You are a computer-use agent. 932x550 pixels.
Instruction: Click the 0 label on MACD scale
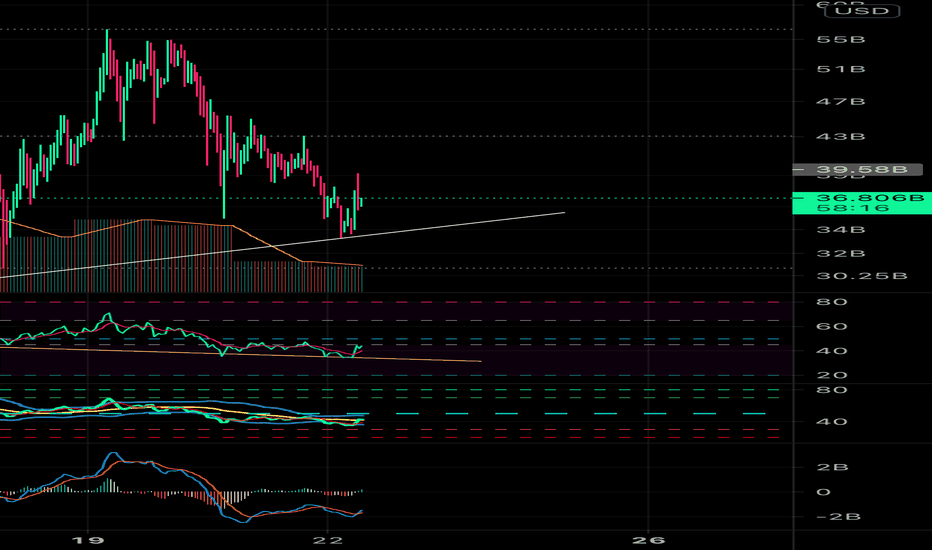click(x=823, y=492)
